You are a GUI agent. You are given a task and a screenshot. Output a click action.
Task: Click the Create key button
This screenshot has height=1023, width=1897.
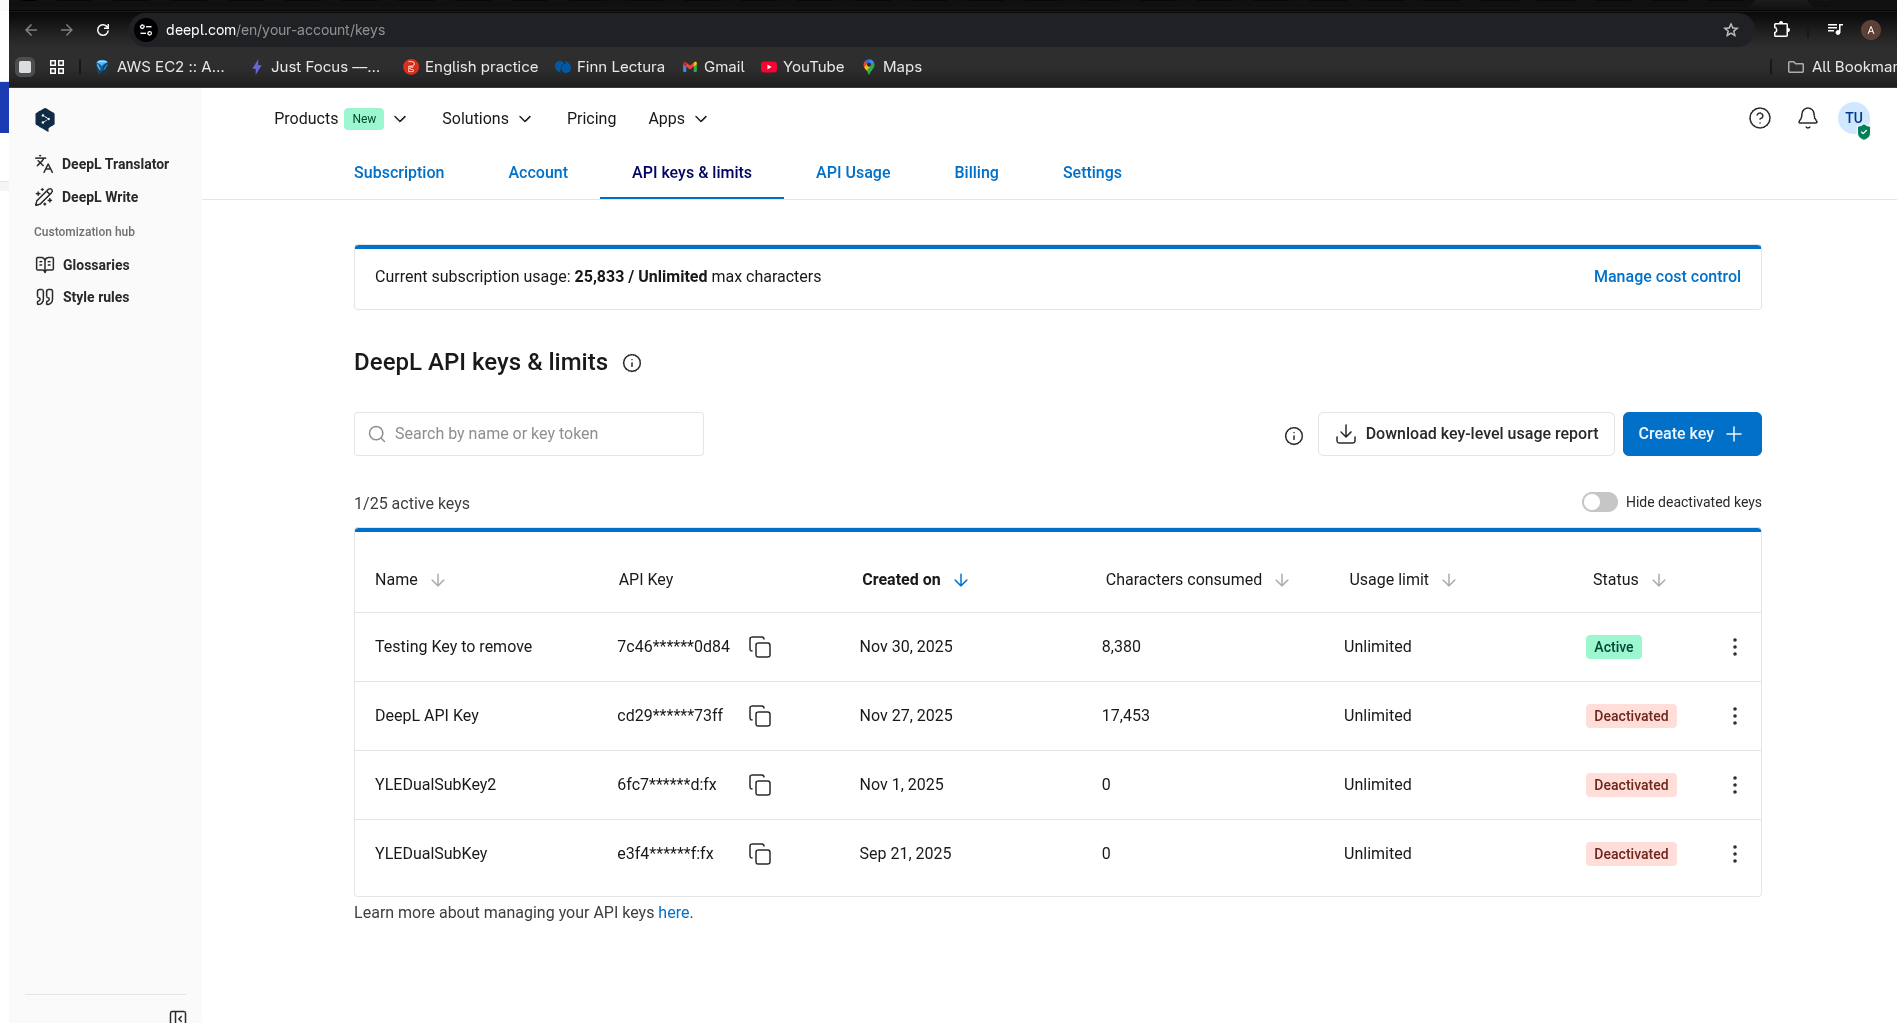[1691, 434]
